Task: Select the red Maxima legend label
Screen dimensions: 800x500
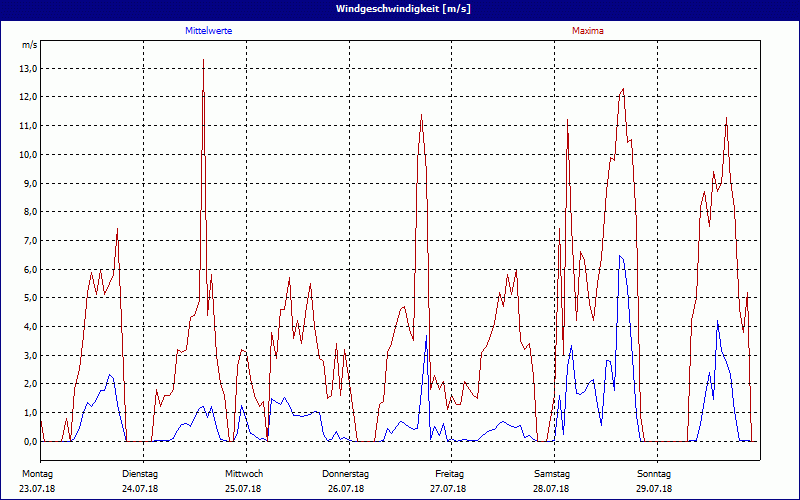Action: [x=587, y=31]
